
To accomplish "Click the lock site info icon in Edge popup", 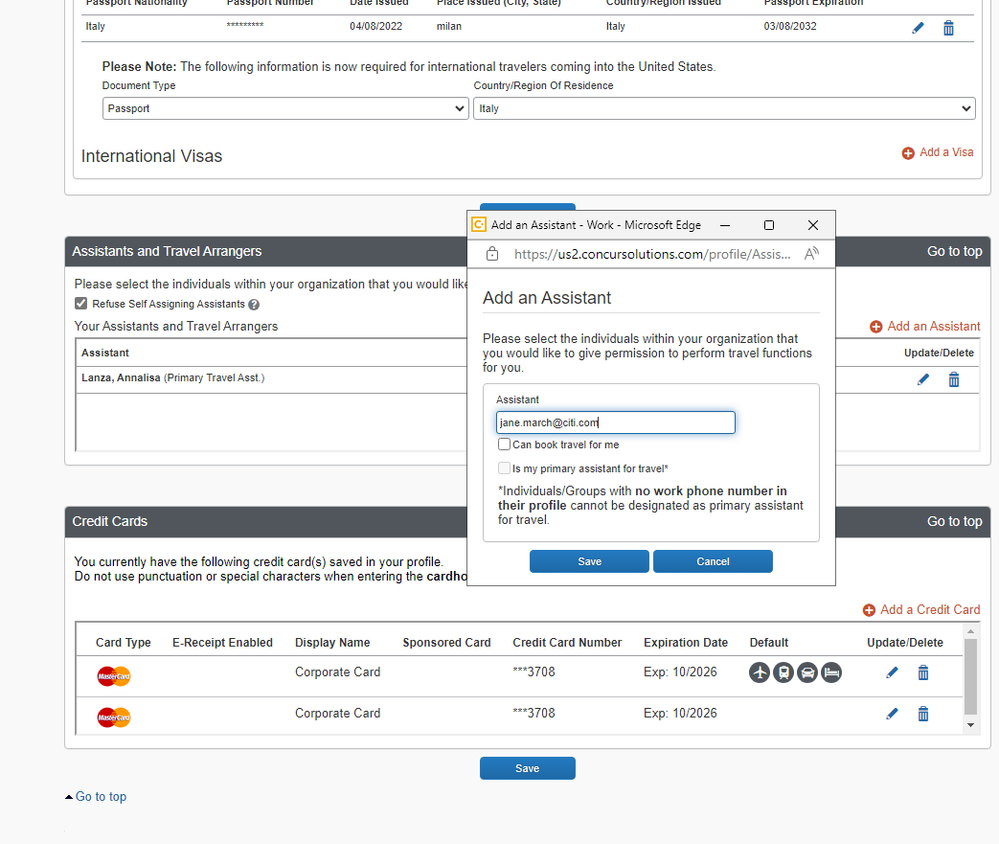I will [x=492, y=254].
